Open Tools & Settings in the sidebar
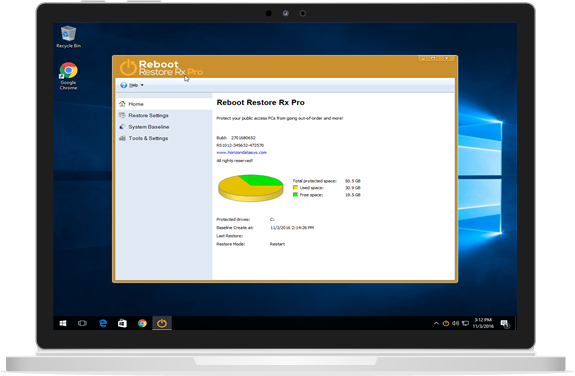This screenshot has height=376, width=575. tap(148, 138)
